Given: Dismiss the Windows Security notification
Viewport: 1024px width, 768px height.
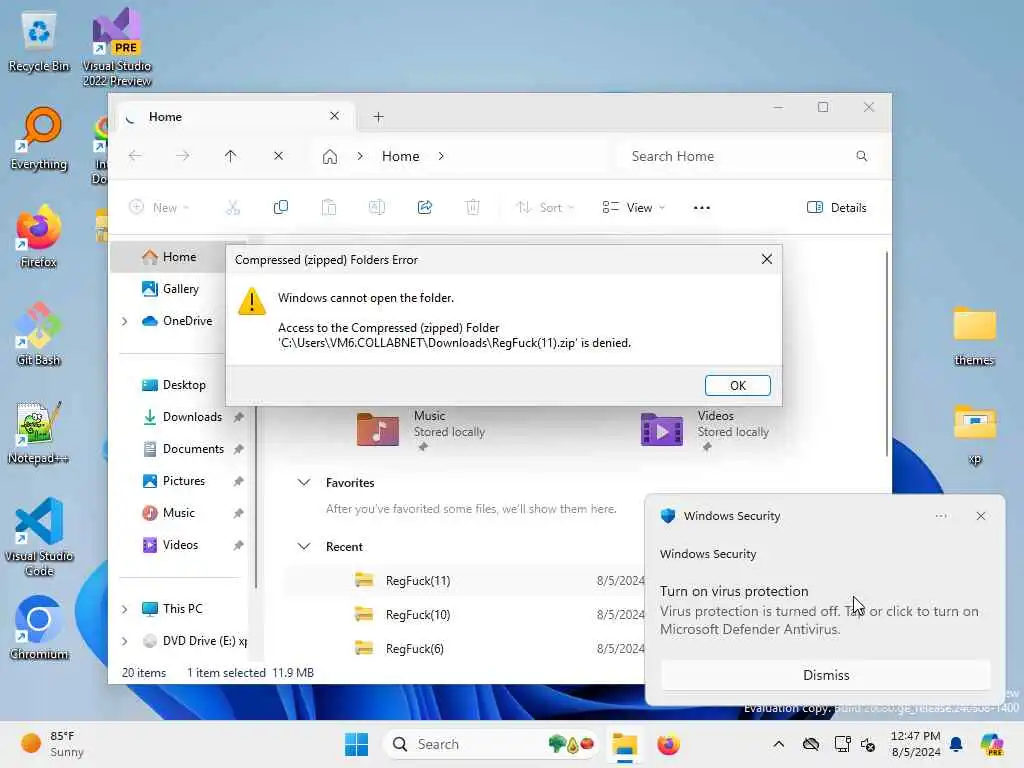Looking at the screenshot, I should coord(825,675).
